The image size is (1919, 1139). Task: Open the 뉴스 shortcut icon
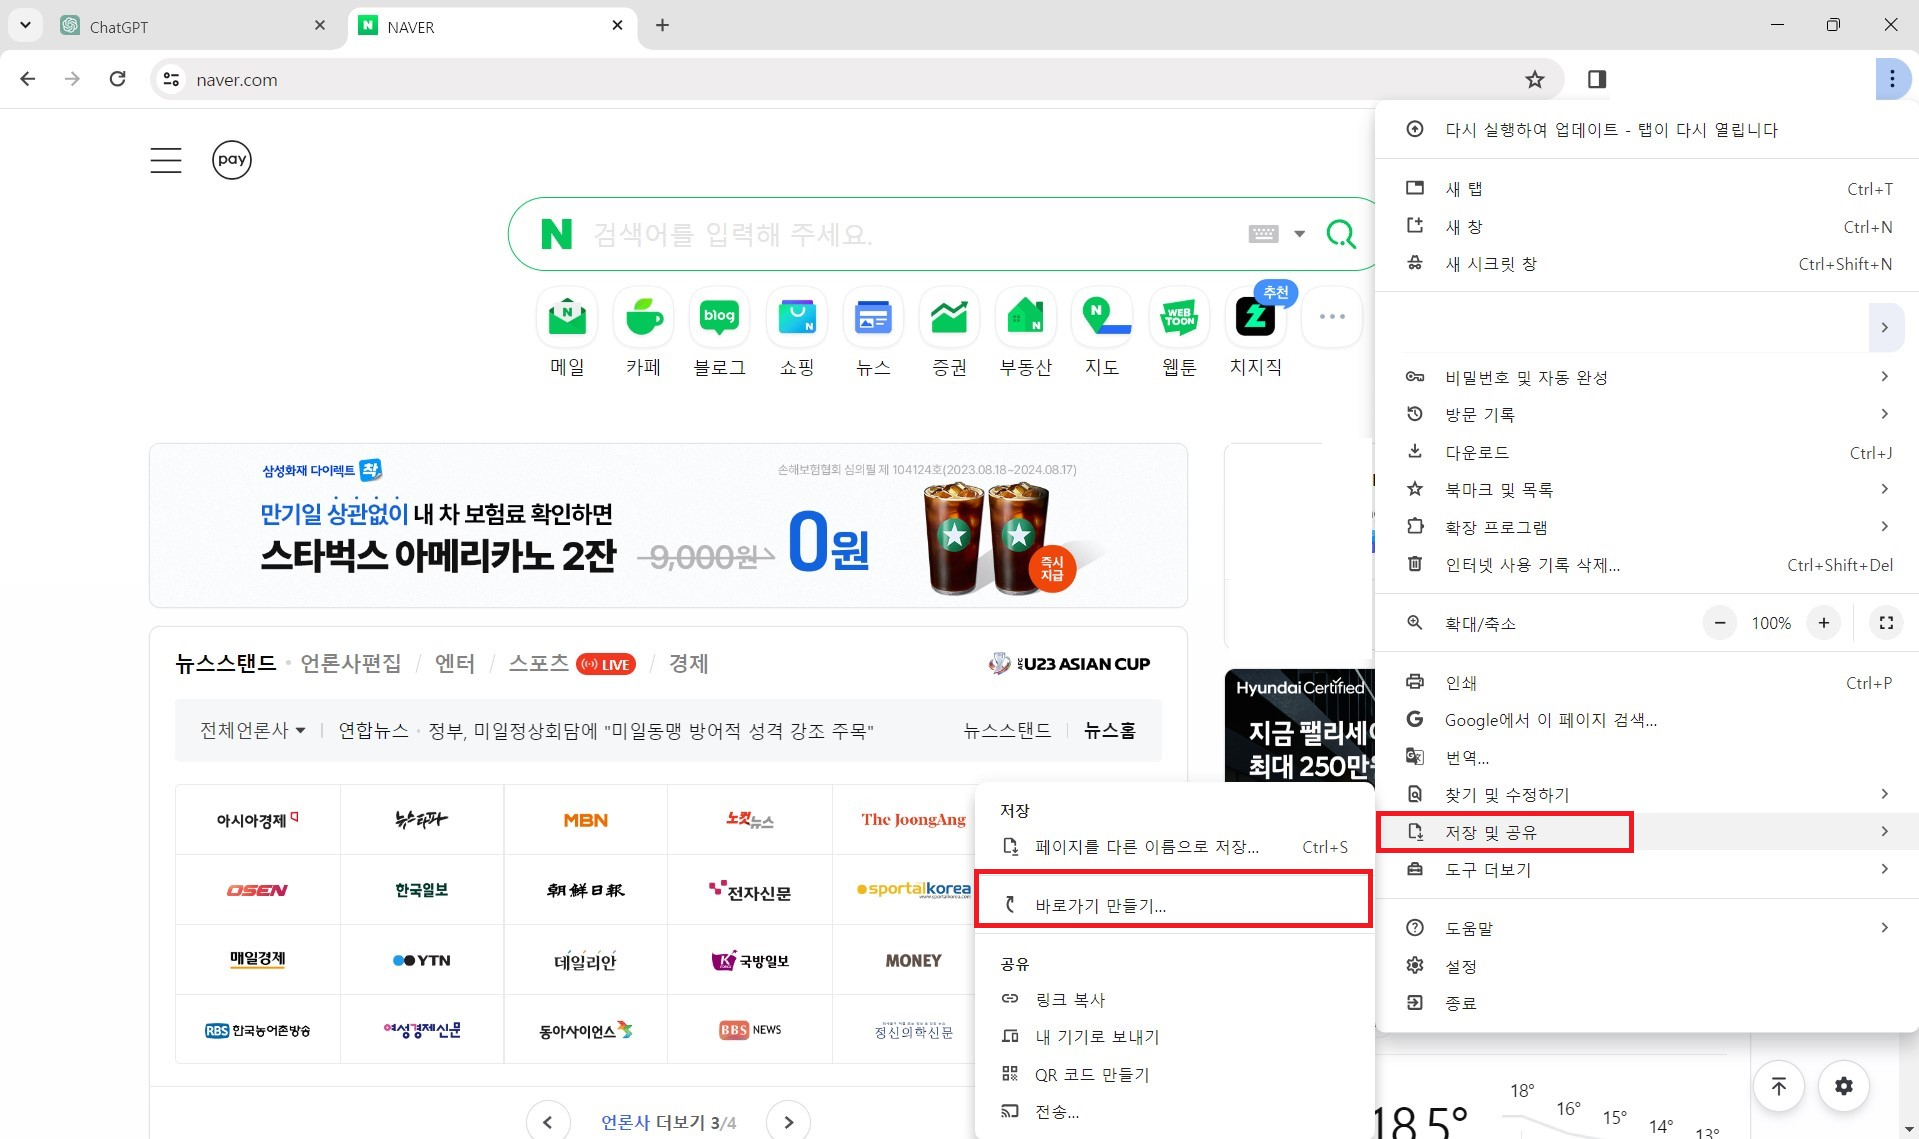pyautogui.click(x=873, y=317)
